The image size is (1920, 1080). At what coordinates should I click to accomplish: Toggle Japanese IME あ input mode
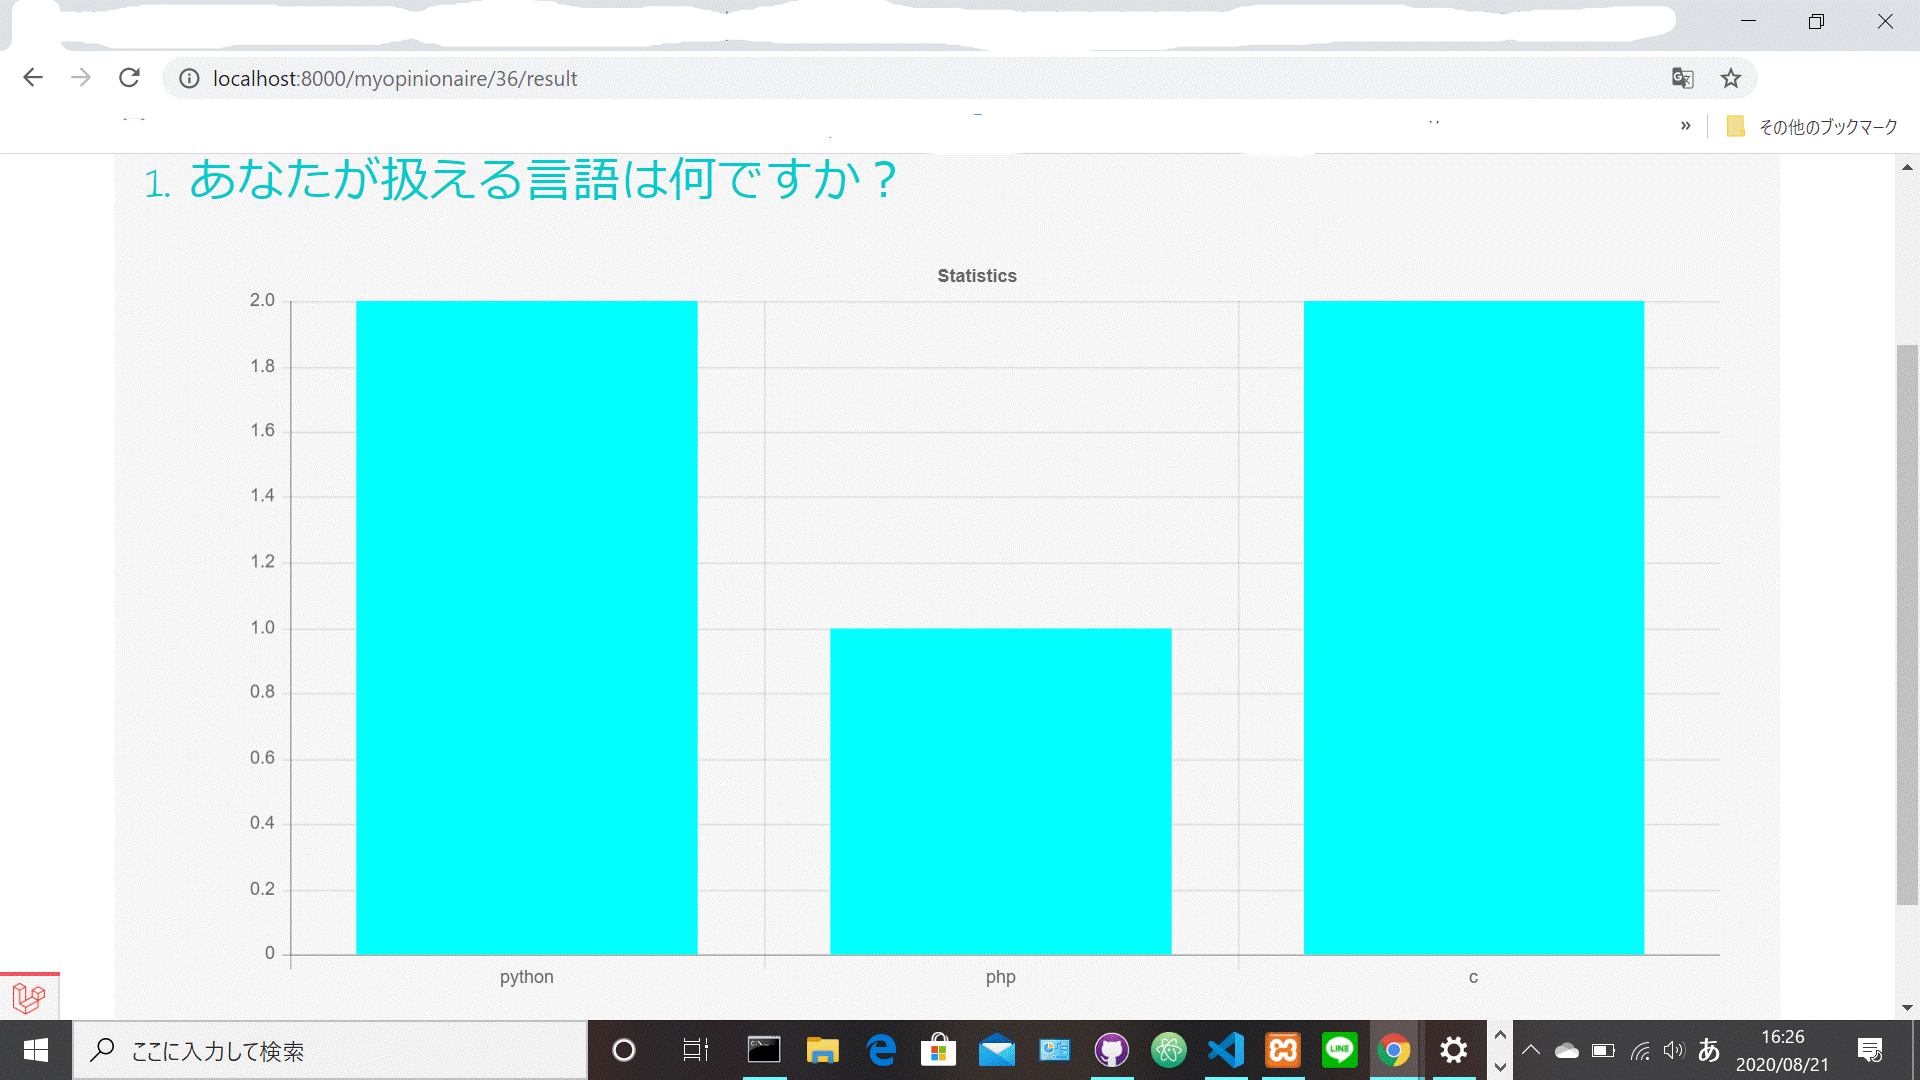pyautogui.click(x=1709, y=1050)
